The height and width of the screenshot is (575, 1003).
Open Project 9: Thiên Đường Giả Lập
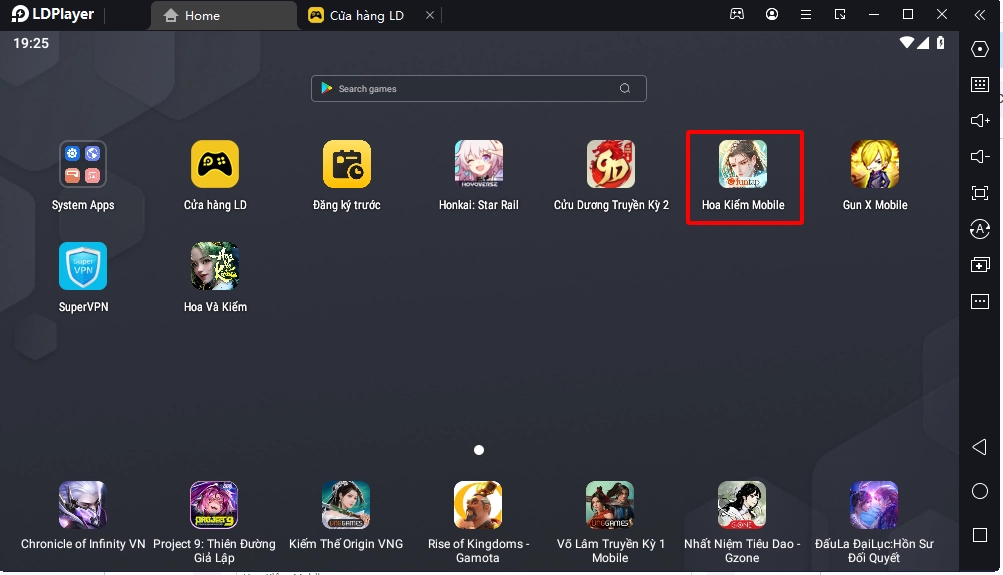tap(214, 505)
